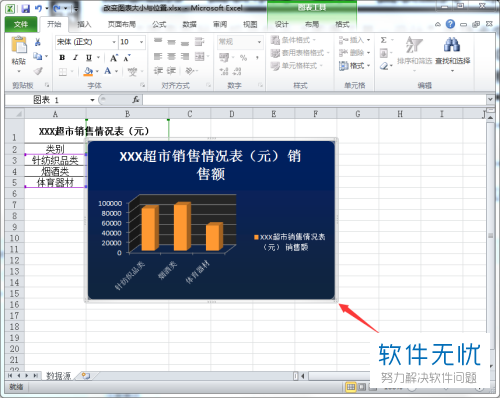500x398 pixels.
Task: Switch to the Formulas tab
Action: coord(159,24)
